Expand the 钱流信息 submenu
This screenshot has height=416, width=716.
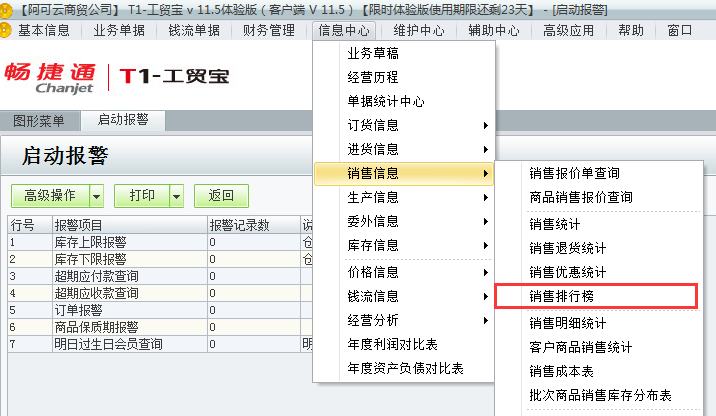pos(404,296)
